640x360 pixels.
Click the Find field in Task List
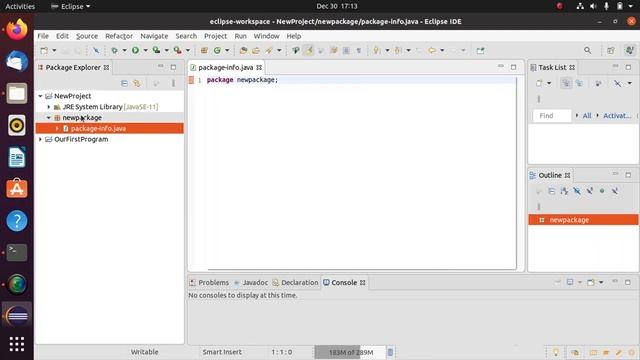(552, 116)
